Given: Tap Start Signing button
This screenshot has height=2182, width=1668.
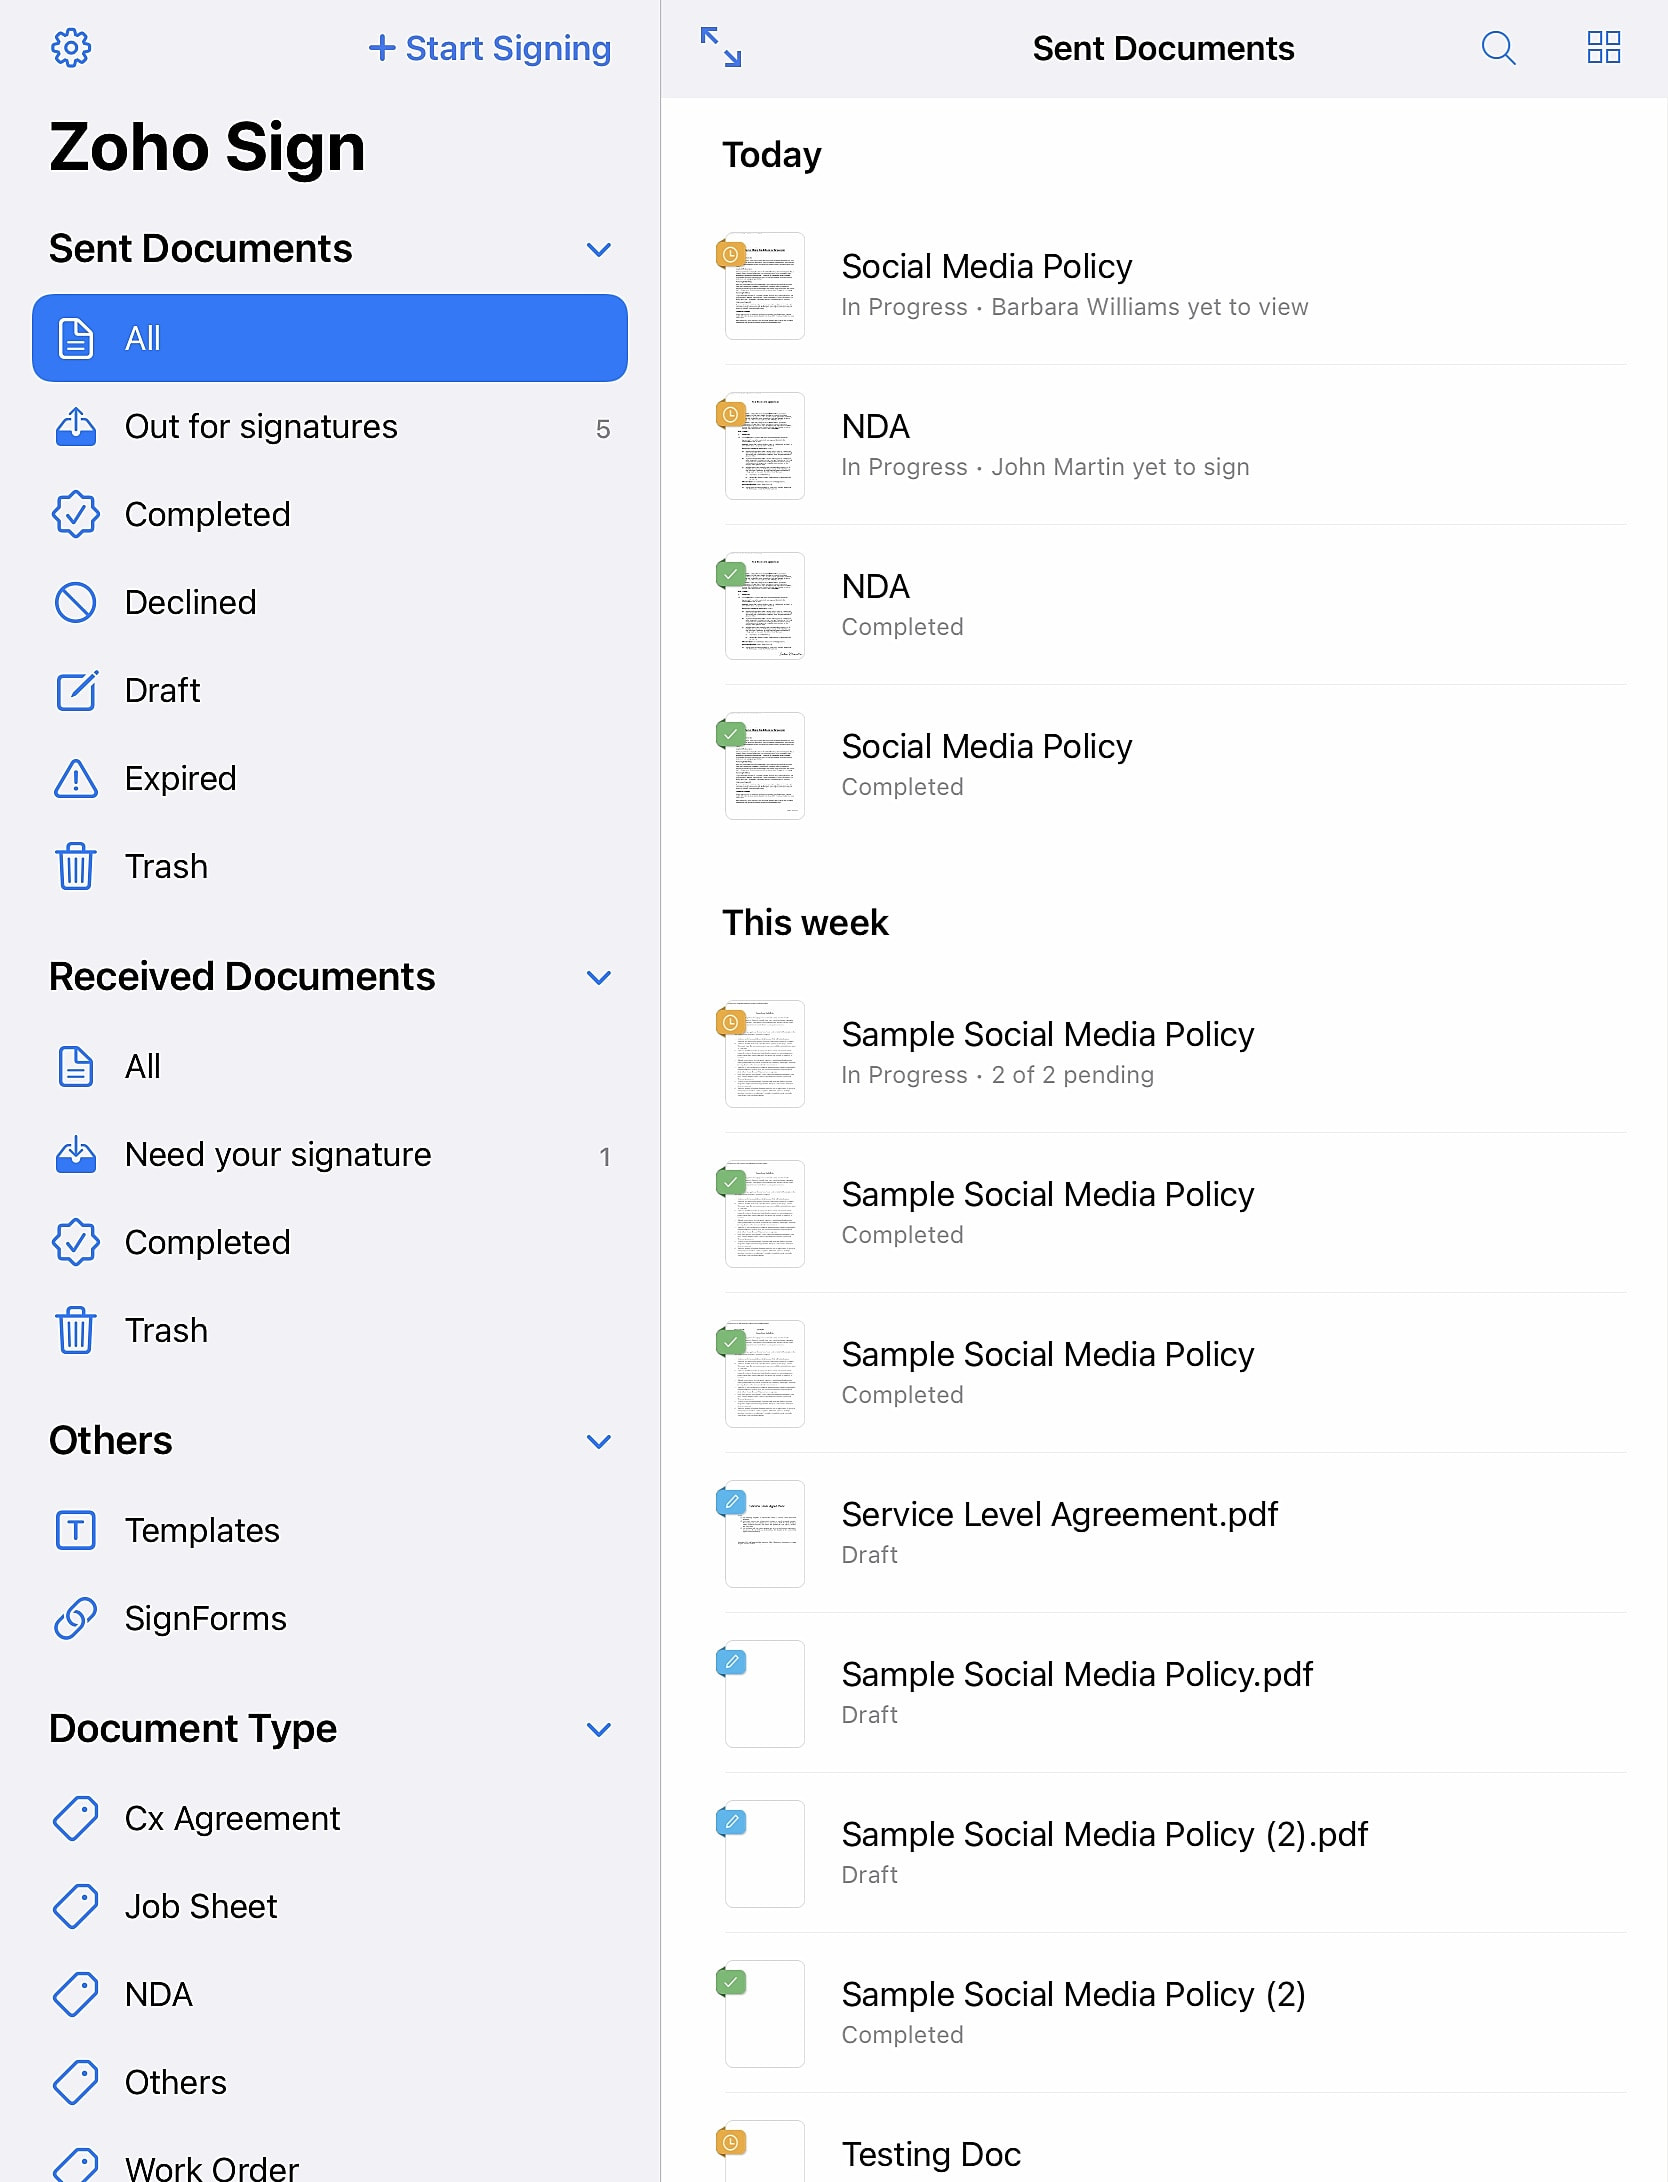Looking at the screenshot, I should click(490, 48).
